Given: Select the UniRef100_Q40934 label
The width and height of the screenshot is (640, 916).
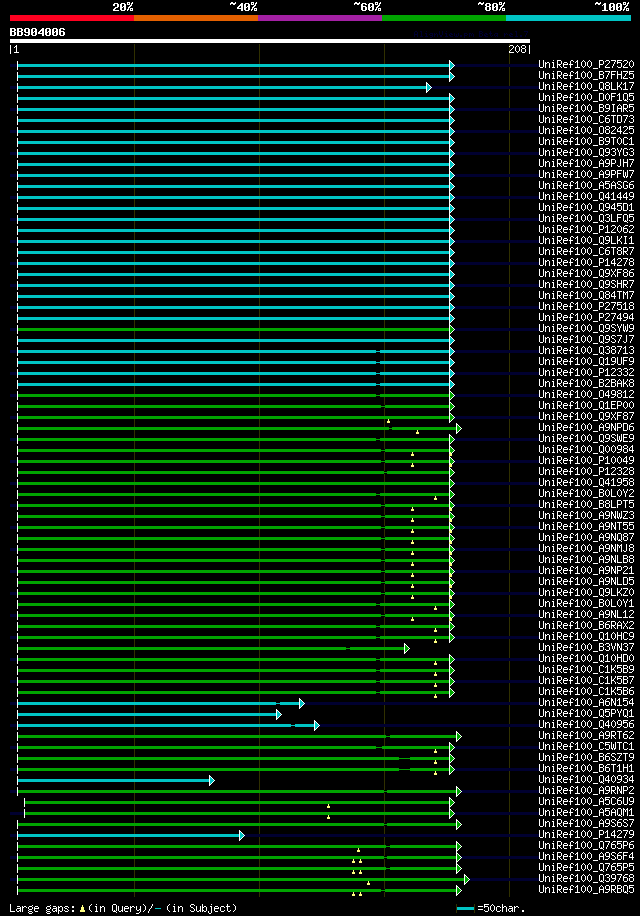Looking at the screenshot, I should 586,779.
